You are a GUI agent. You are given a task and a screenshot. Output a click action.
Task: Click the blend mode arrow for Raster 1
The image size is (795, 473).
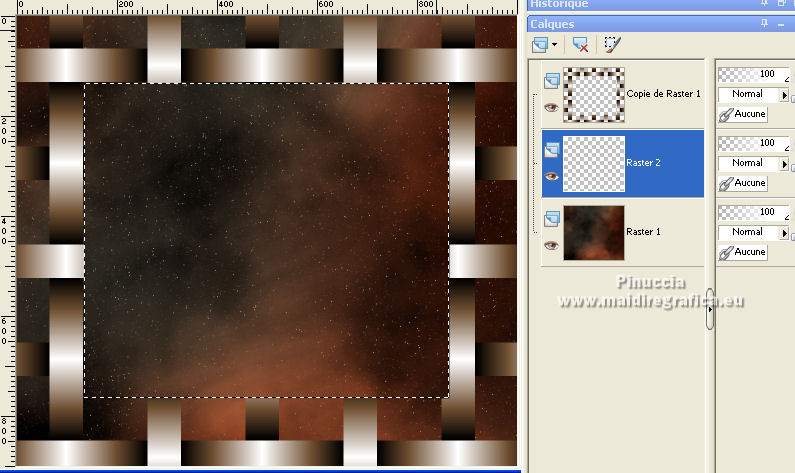tap(784, 233)
